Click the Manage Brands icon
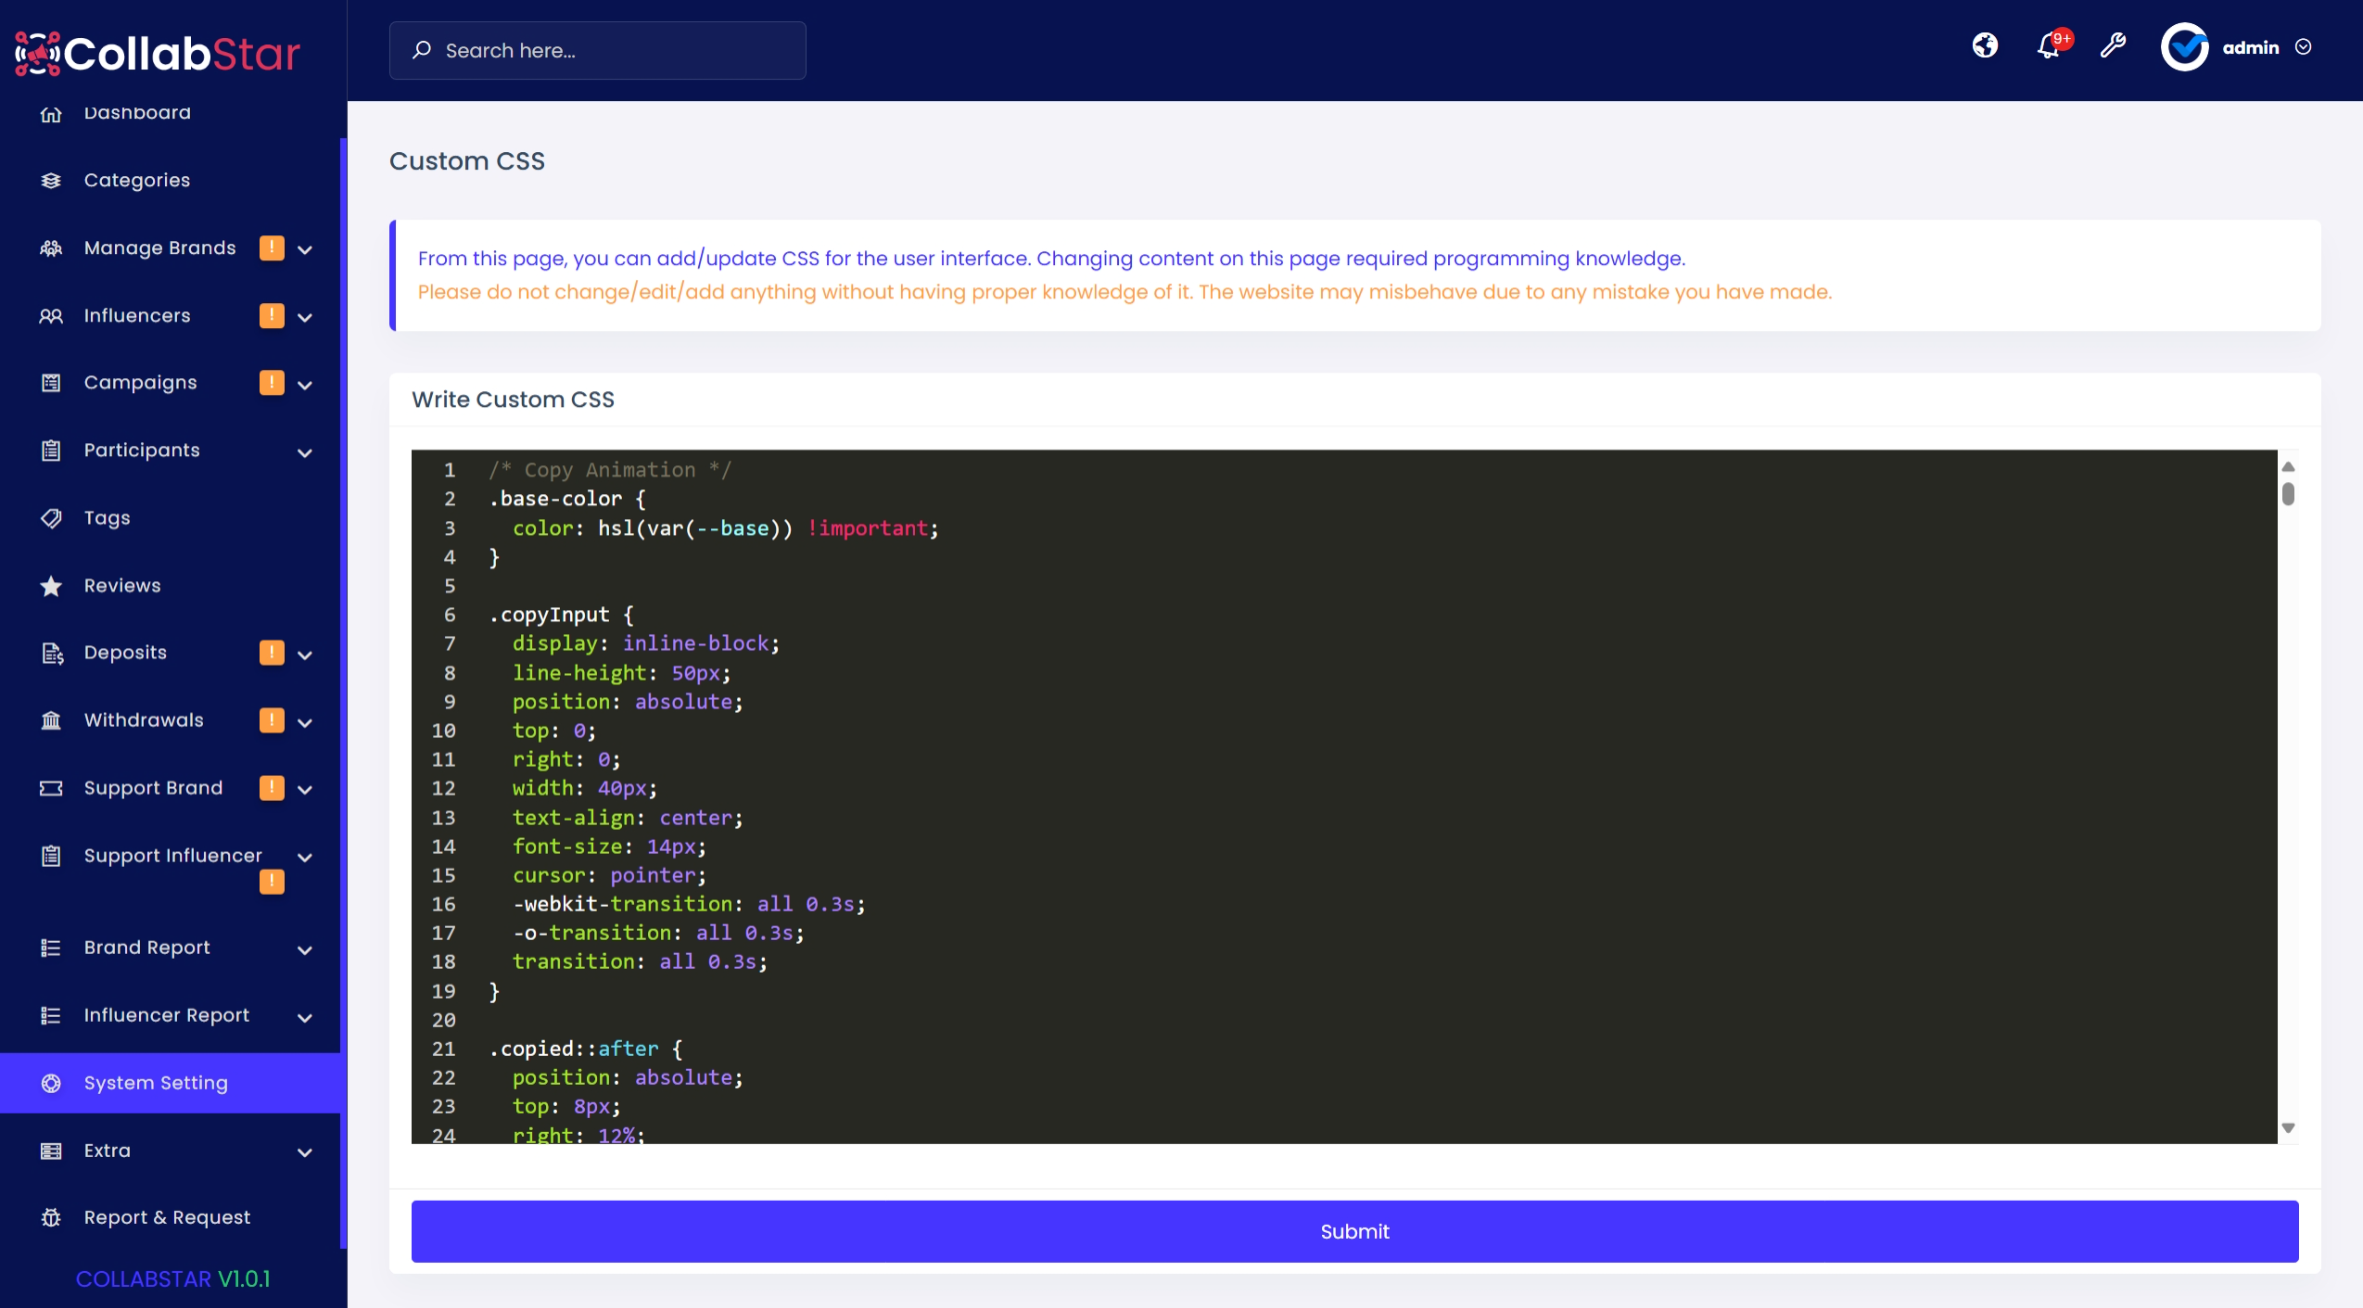Viewport: 2363px width, 1308px height. tap(51, 248)
